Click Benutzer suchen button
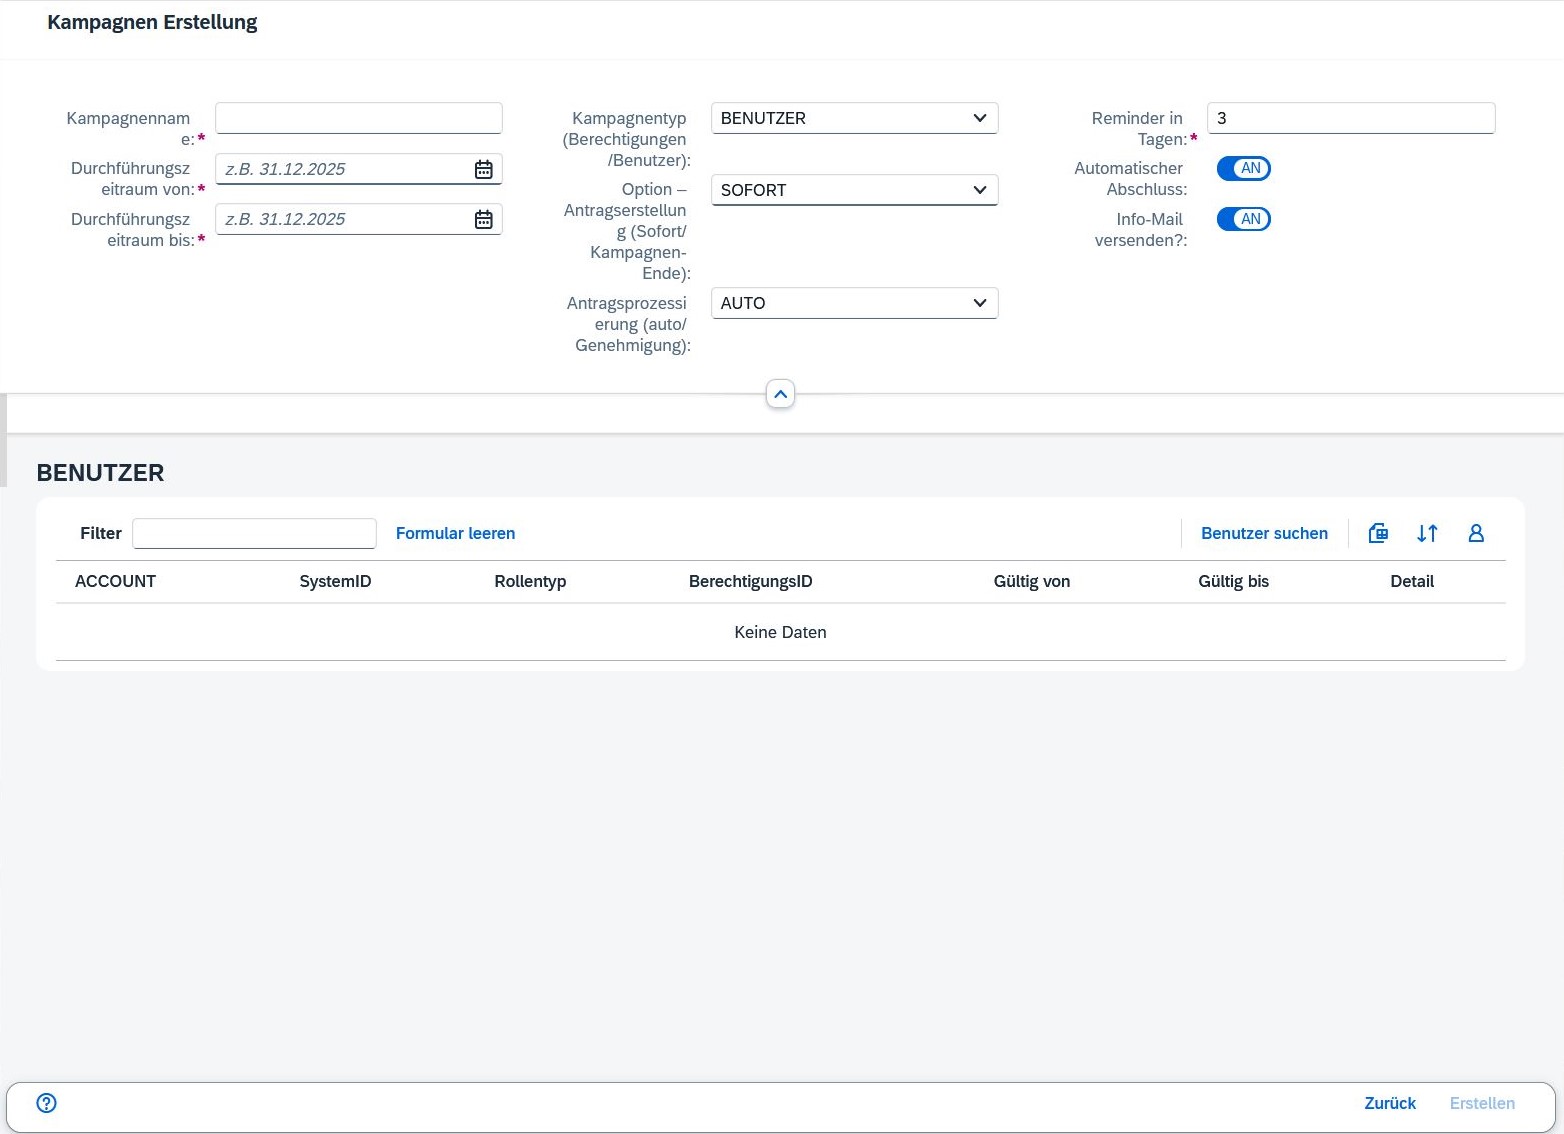 coord(1264,533)
